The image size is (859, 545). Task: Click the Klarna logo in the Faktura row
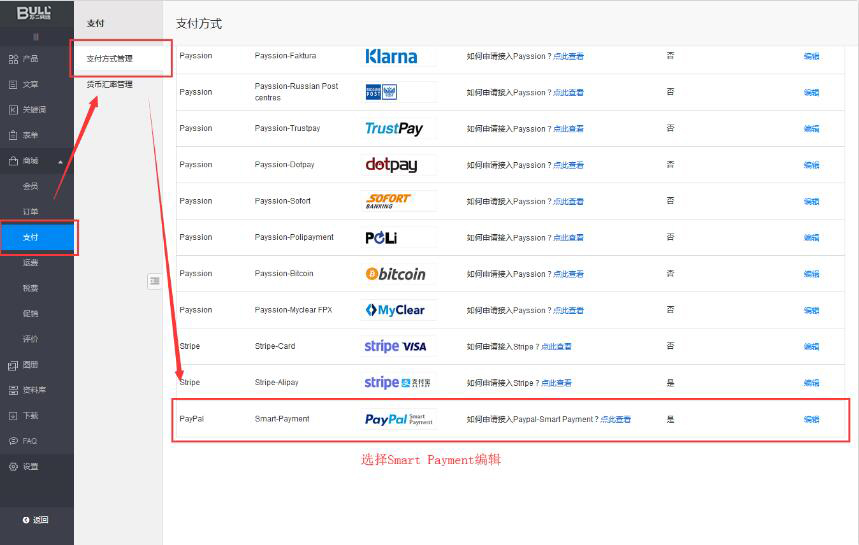point(391,56)
